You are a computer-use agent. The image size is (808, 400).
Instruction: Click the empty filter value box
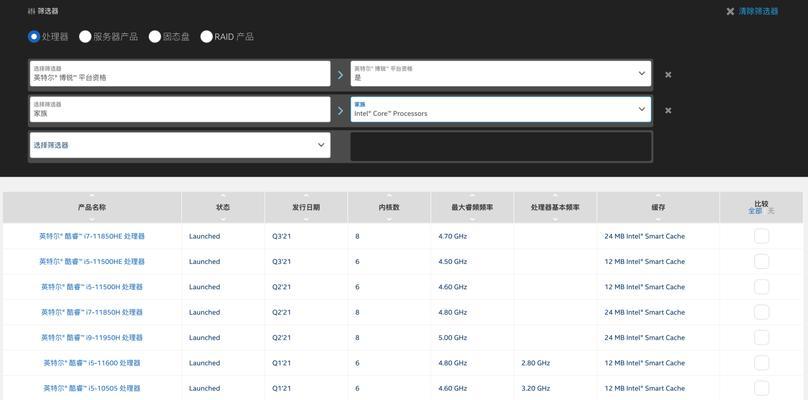pyautogui.click(x=500, y=146)
